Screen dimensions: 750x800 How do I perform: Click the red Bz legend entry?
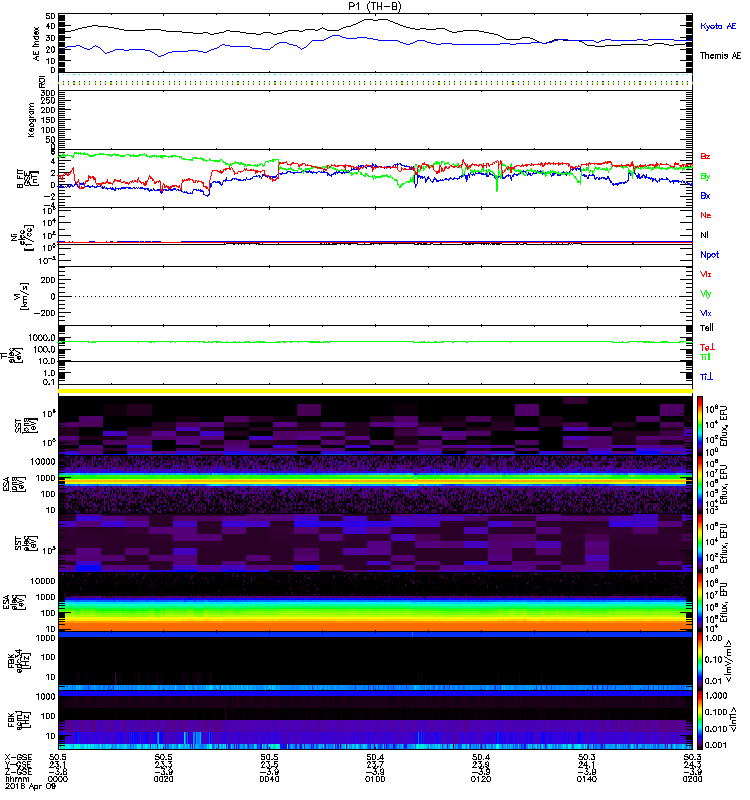705,156
